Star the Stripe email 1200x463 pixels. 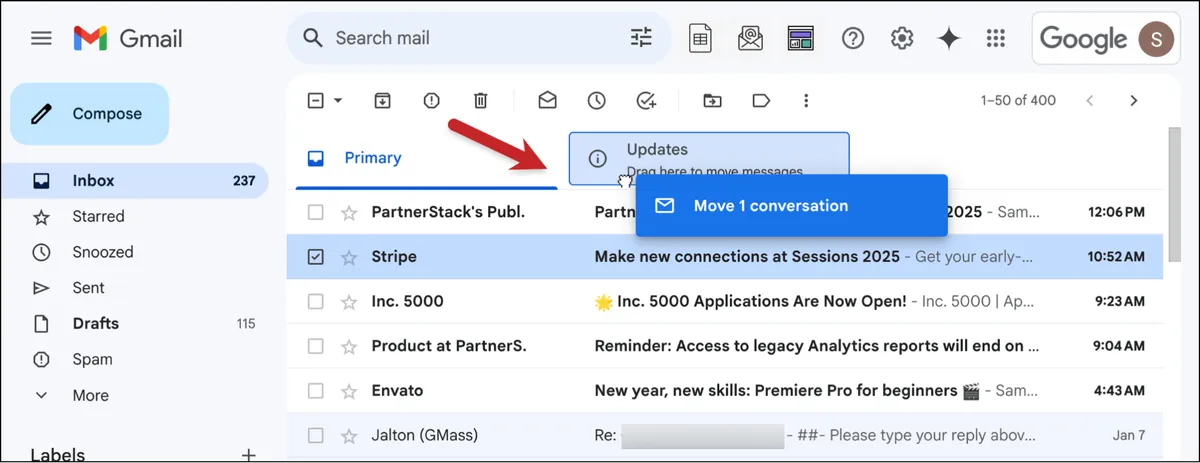[349, 257]
